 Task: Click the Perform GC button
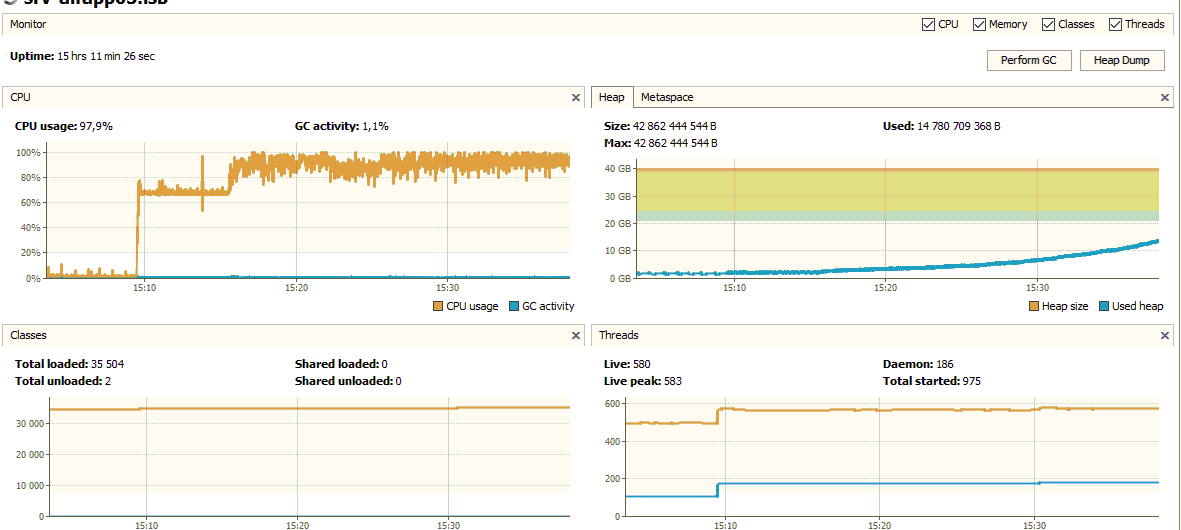coord(1029,60)
